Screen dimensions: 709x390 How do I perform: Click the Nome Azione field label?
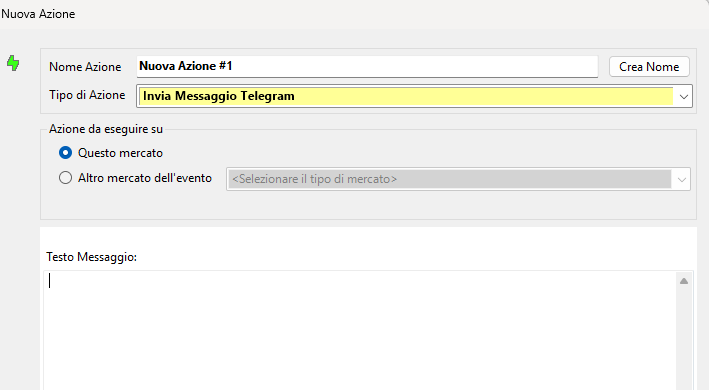85,67
